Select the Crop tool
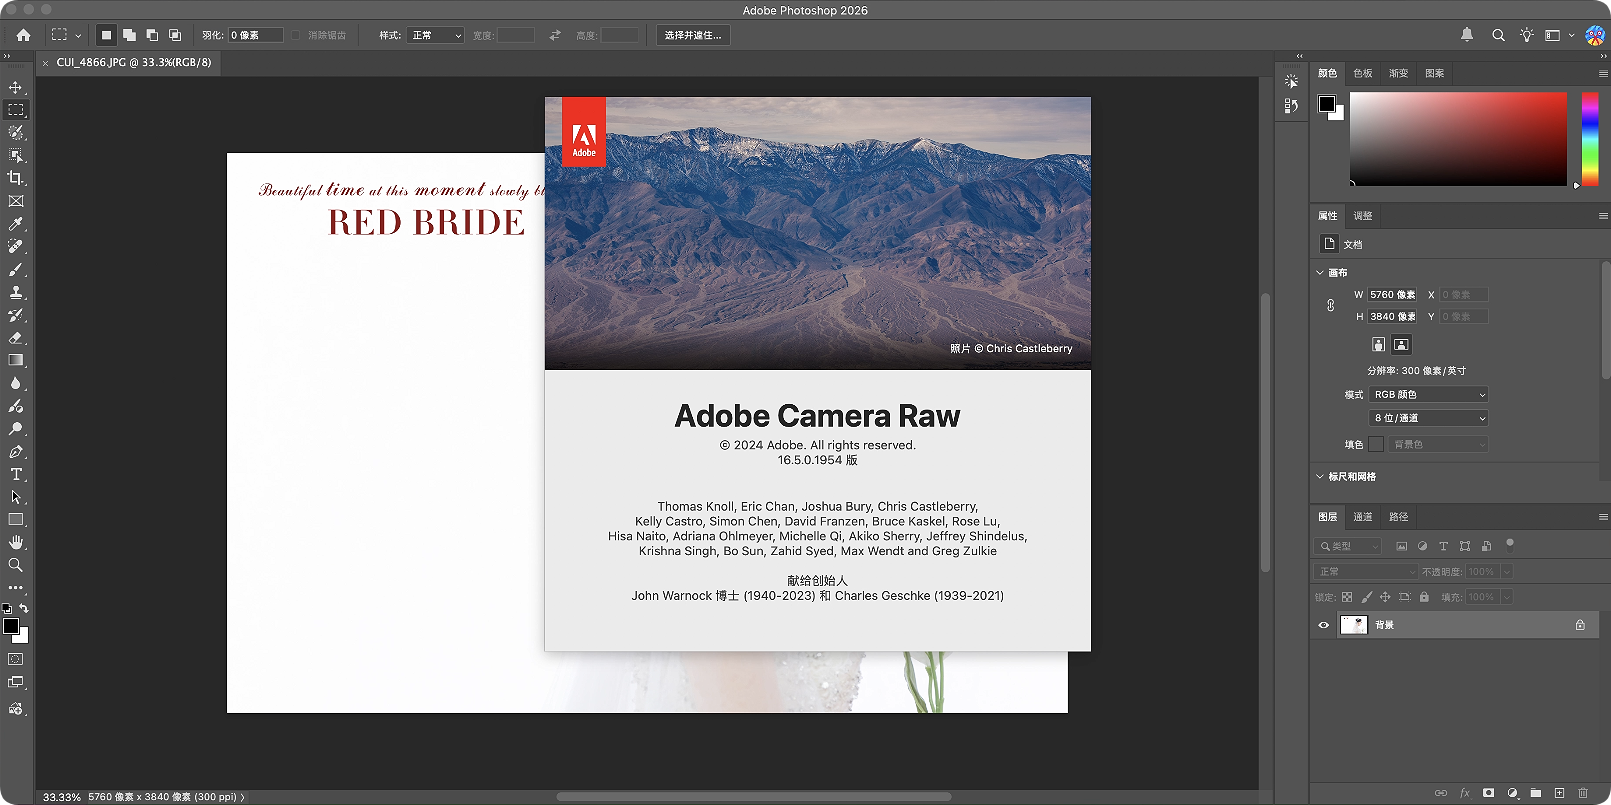This screenshot has width=1611, height=805. (16, 178)
